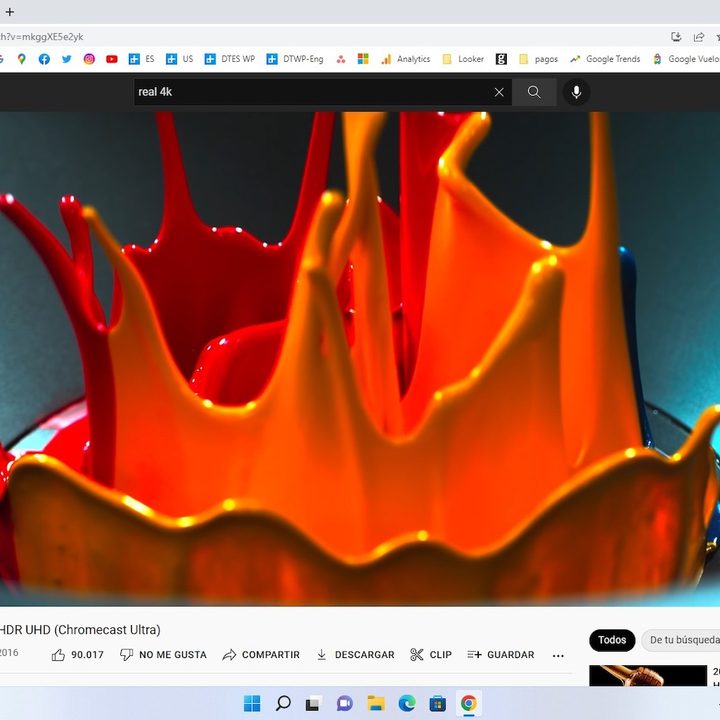Click DESCARGAR to download the video
Viewport: 720px width, 720px height.
pyautogui.click(x=355, y=655)
